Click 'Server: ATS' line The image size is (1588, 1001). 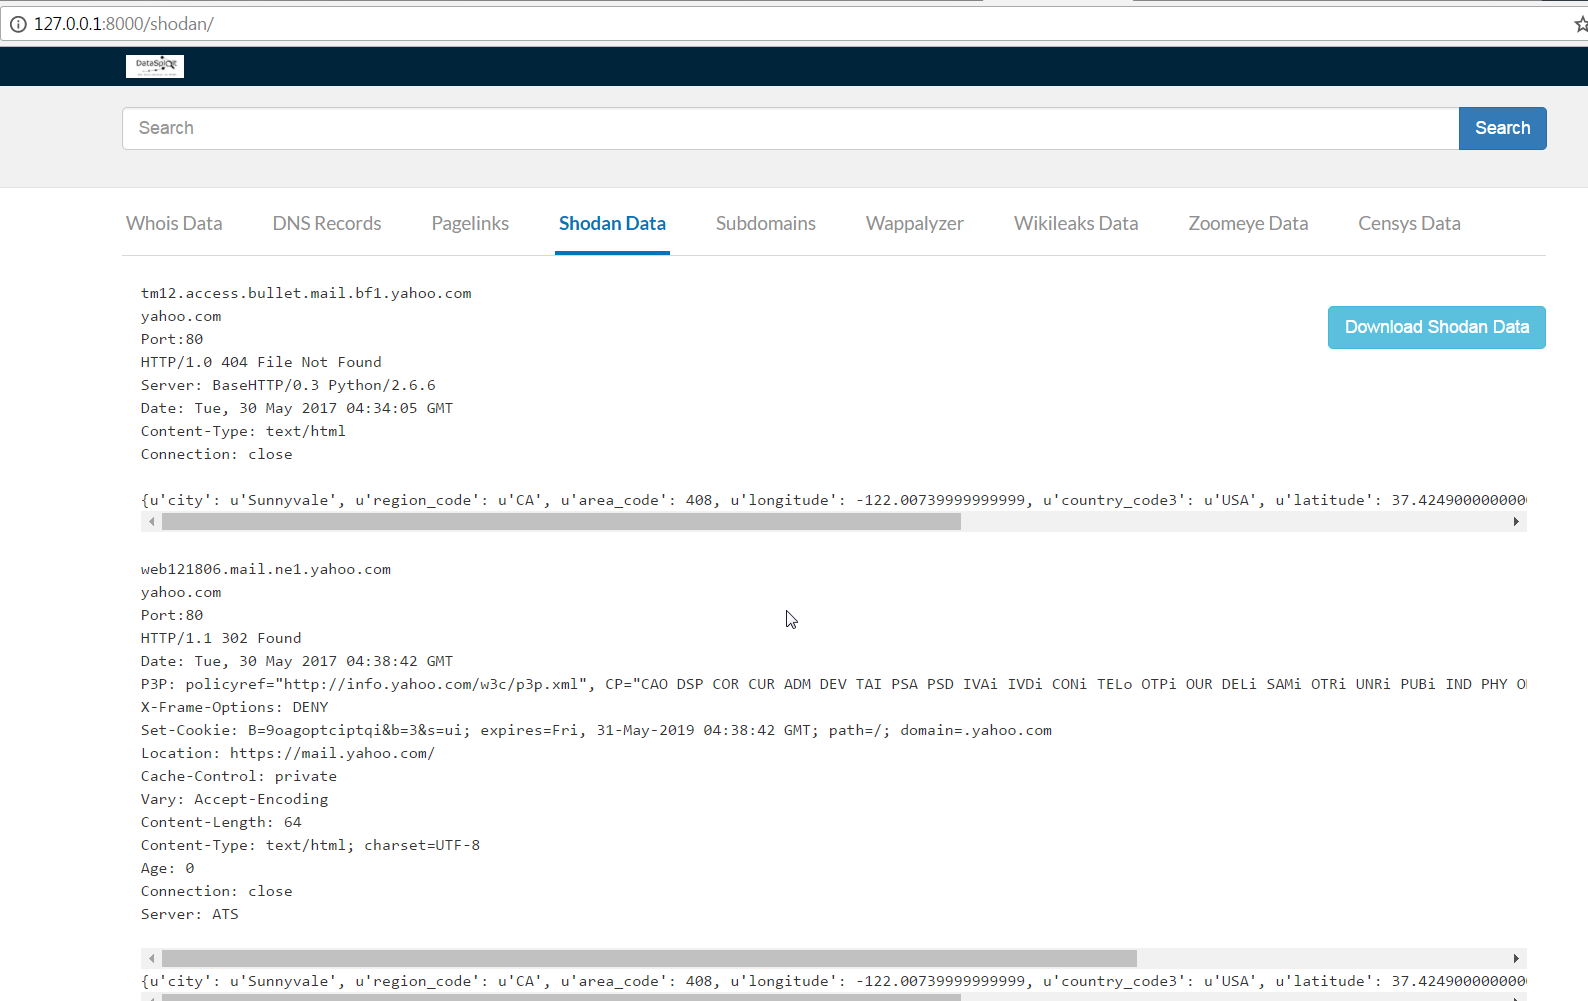point(190,914)
